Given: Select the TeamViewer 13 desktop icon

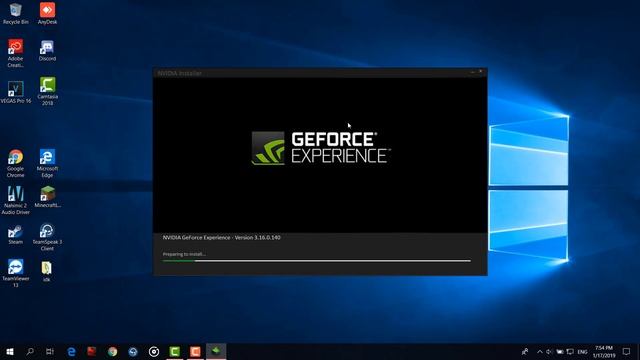Looking at the screenshot, I should click(16, 273).
